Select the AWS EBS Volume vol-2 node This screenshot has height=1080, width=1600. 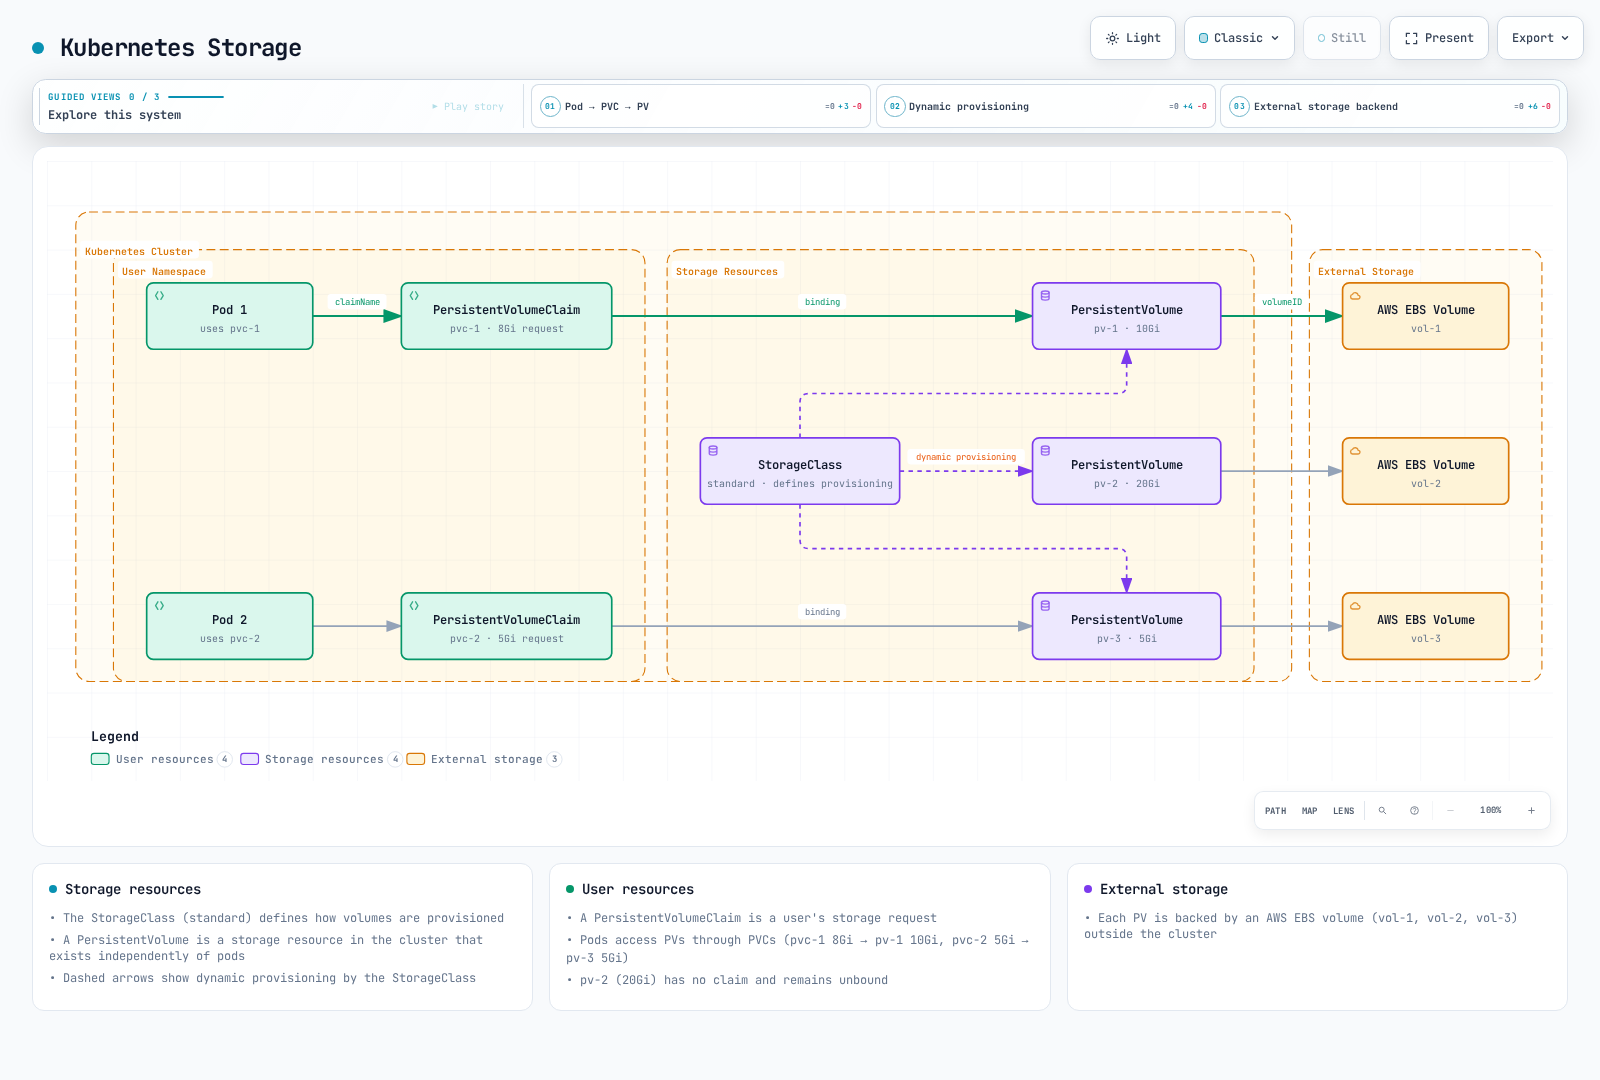pos(1425,471)
